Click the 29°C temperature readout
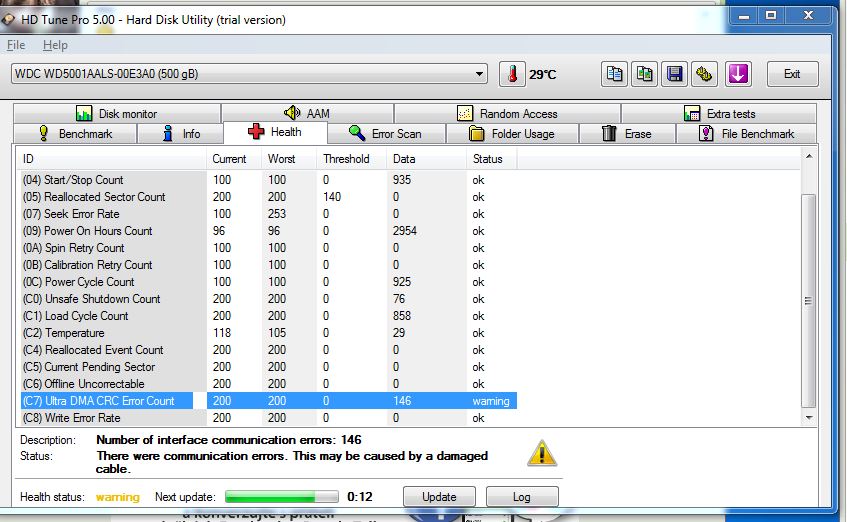 point(542,75)
